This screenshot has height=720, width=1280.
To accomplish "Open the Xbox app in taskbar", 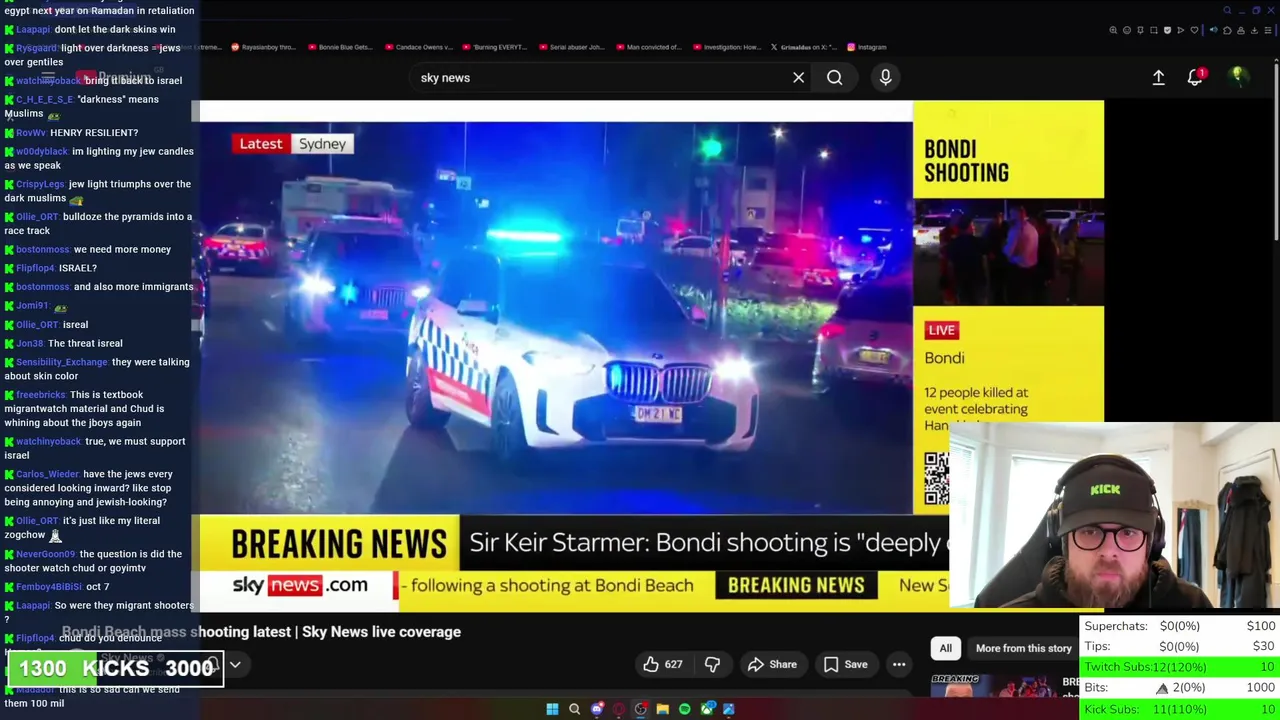I will [707, 709].
